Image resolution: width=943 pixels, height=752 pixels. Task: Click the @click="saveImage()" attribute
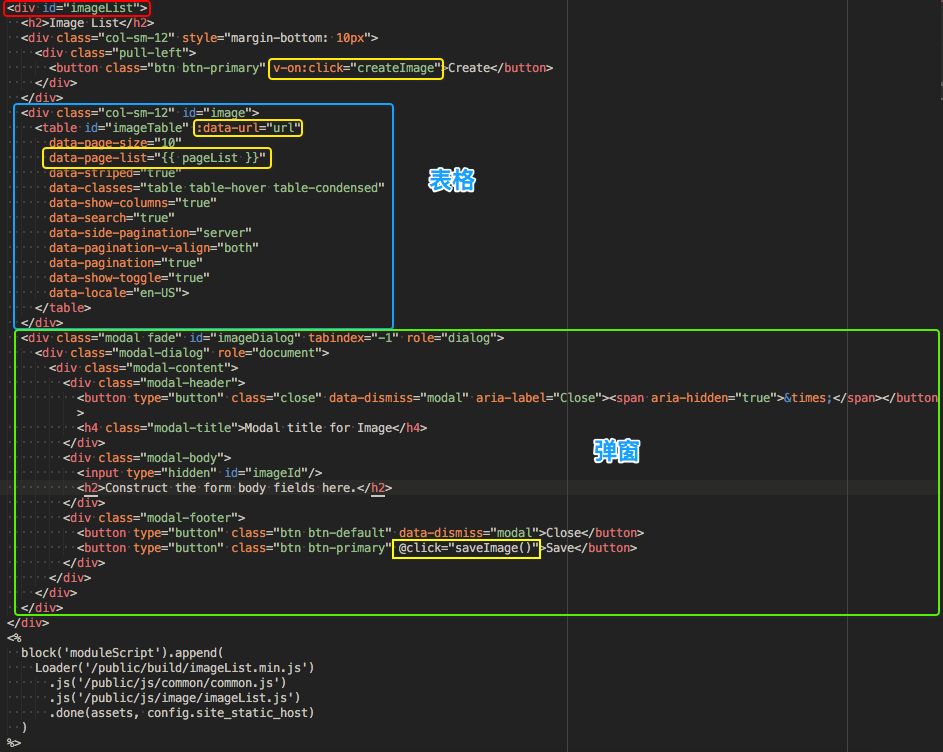click(466, 548)
